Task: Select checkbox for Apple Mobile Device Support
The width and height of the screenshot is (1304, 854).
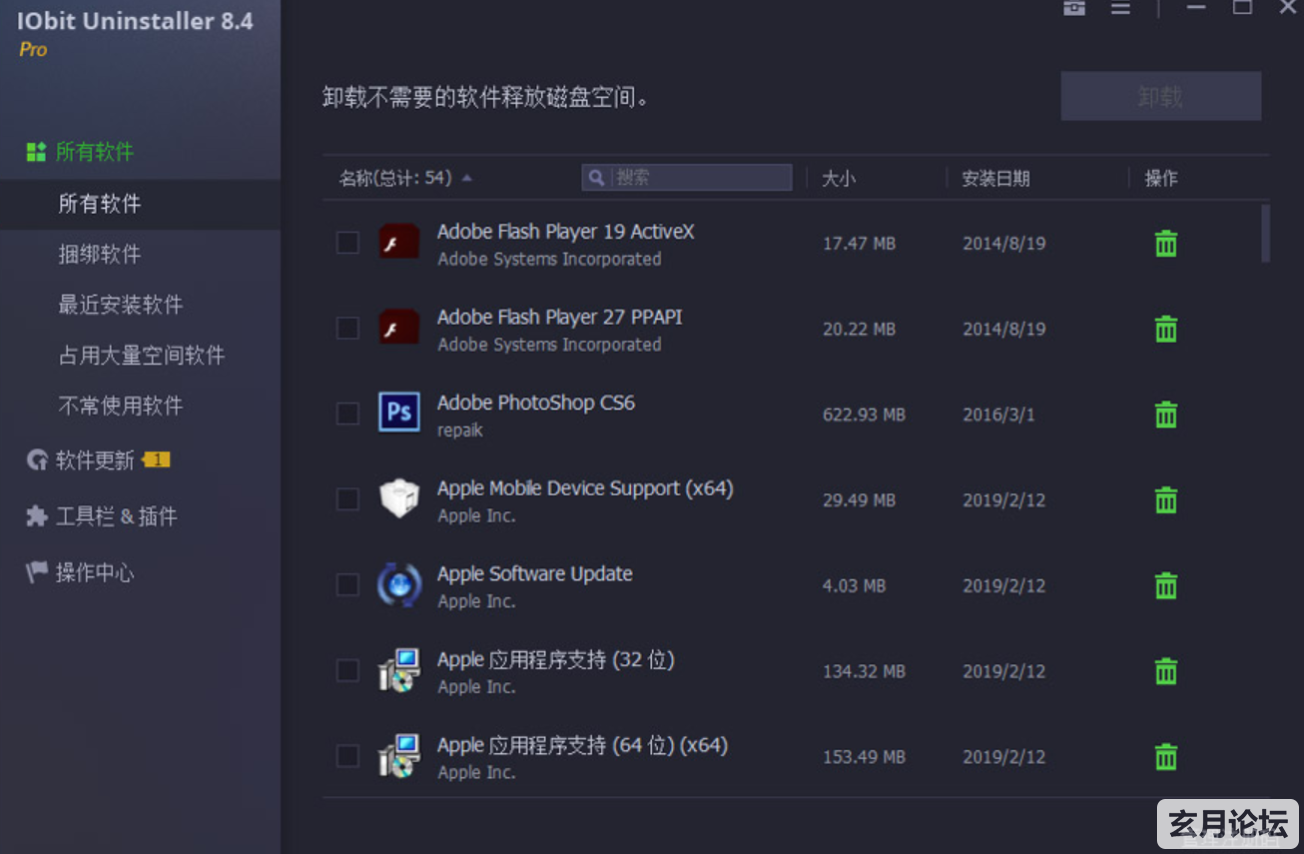Action: click(x=348, y=499)
